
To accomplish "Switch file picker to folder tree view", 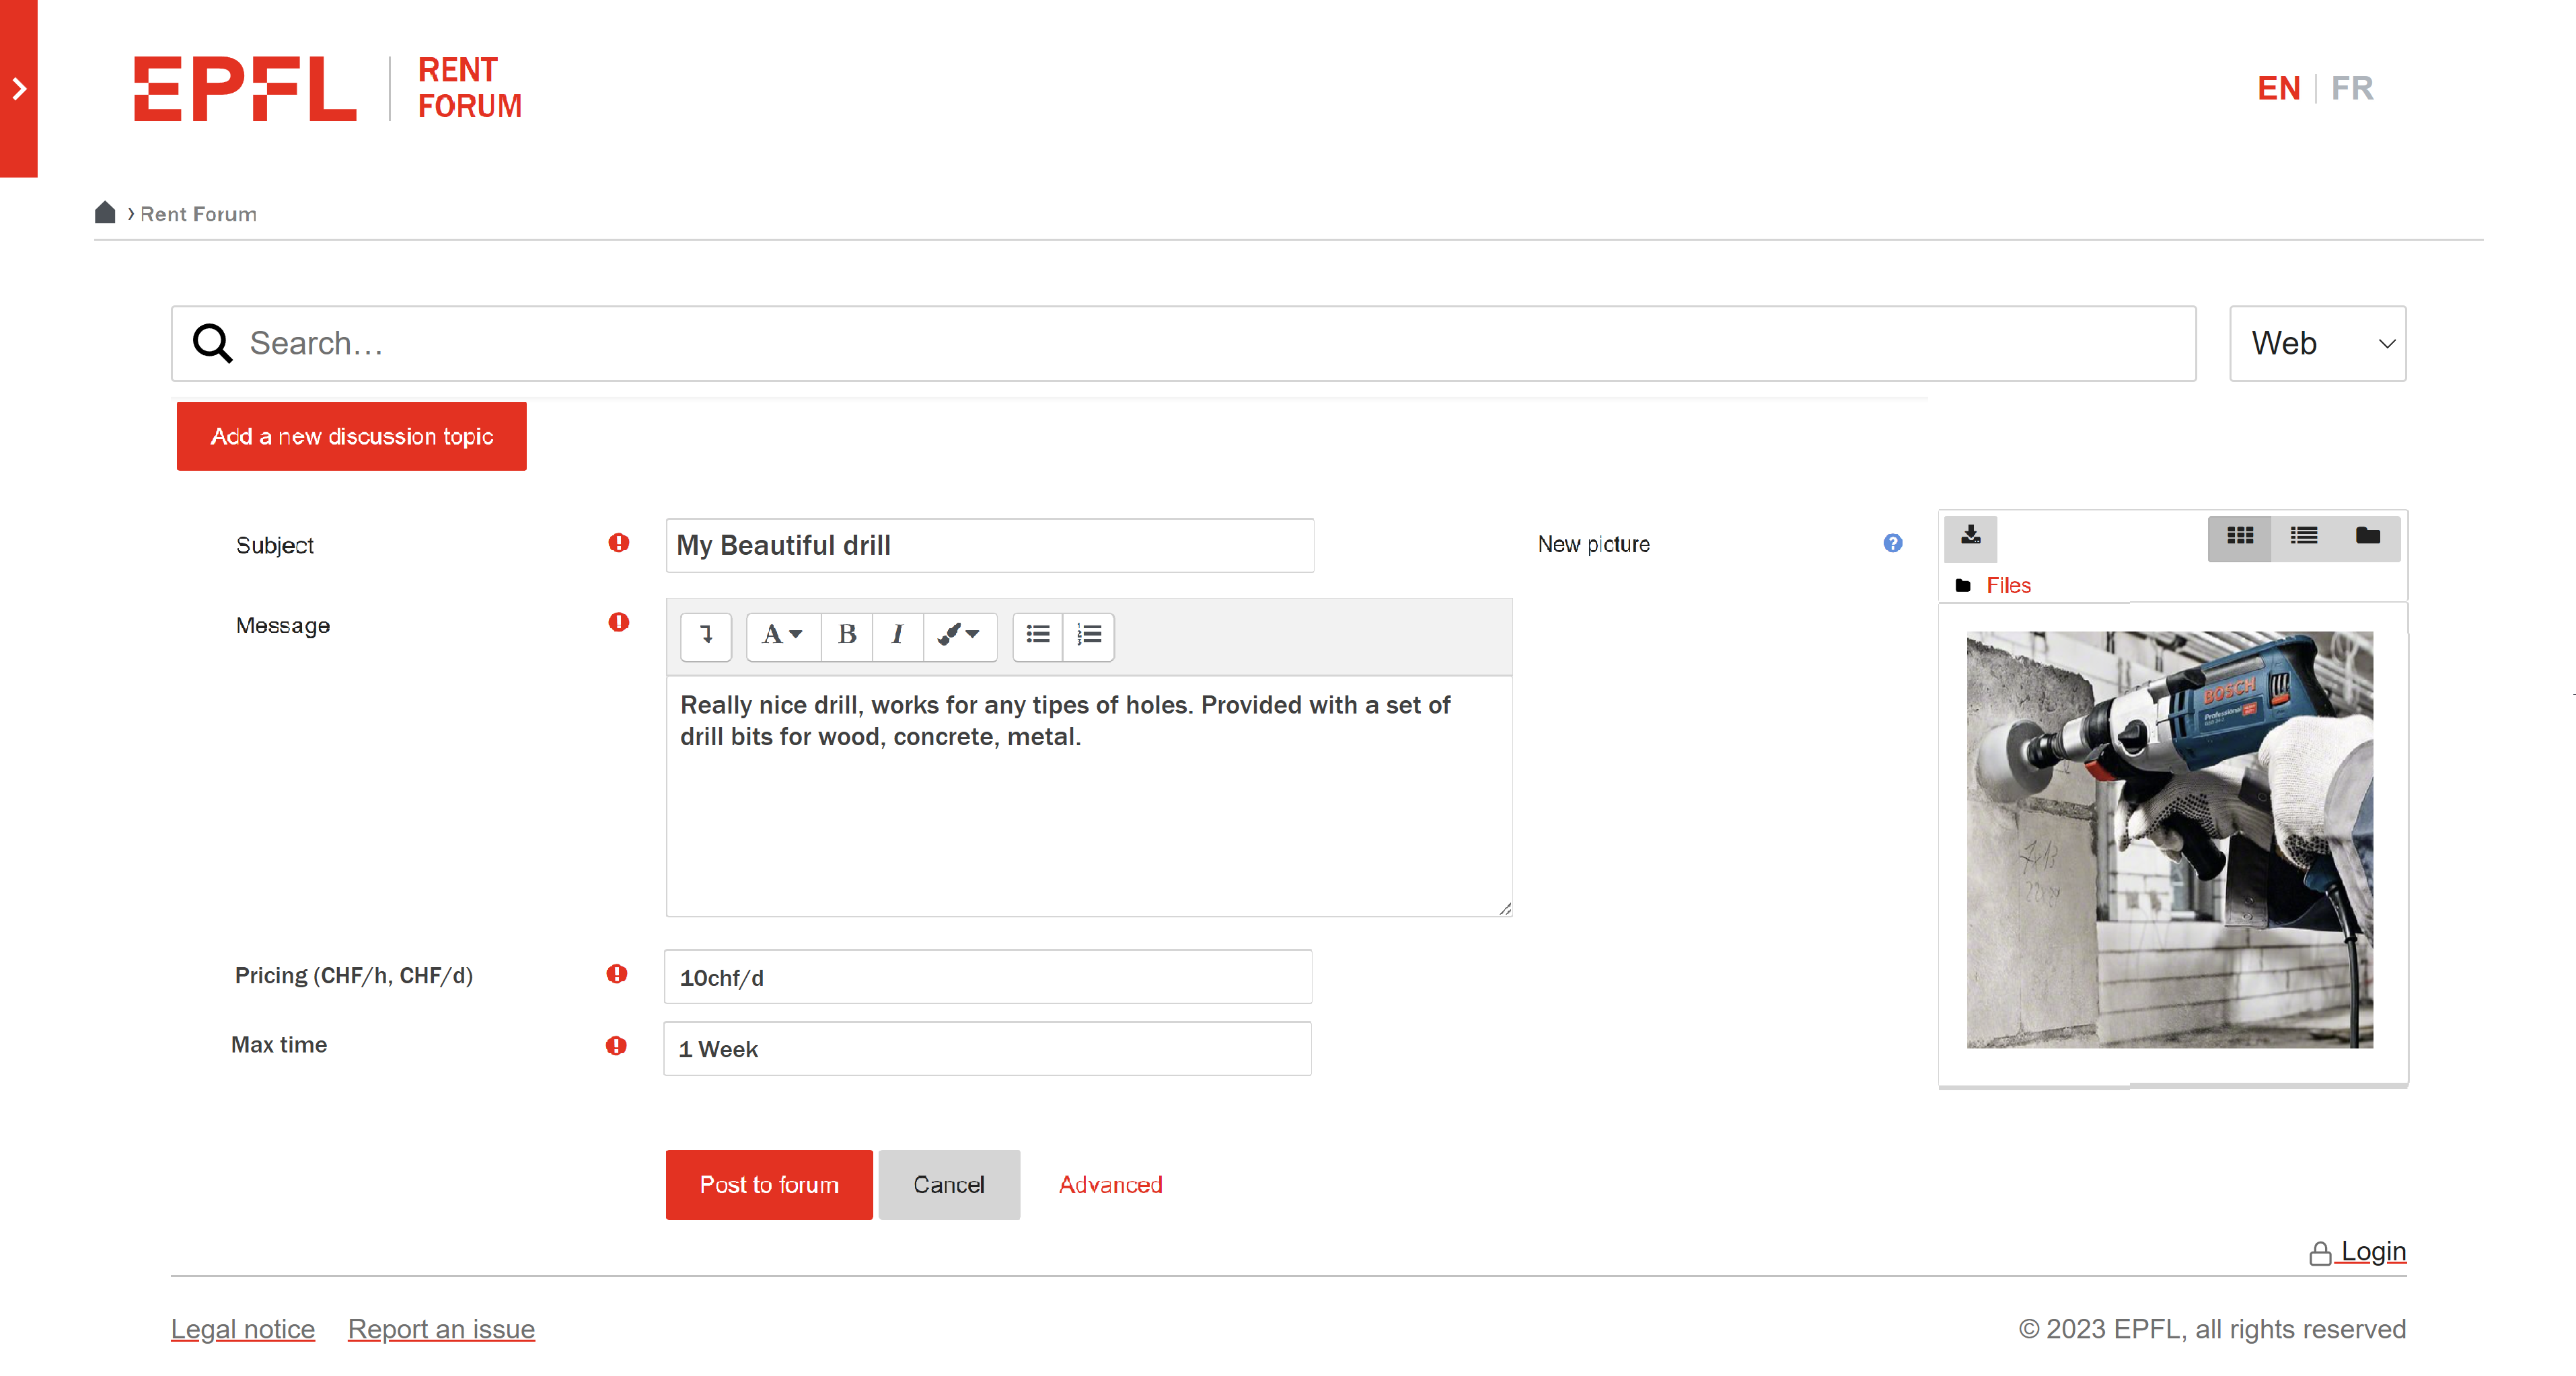I will pyautogui.click(x=2367, y=536).
